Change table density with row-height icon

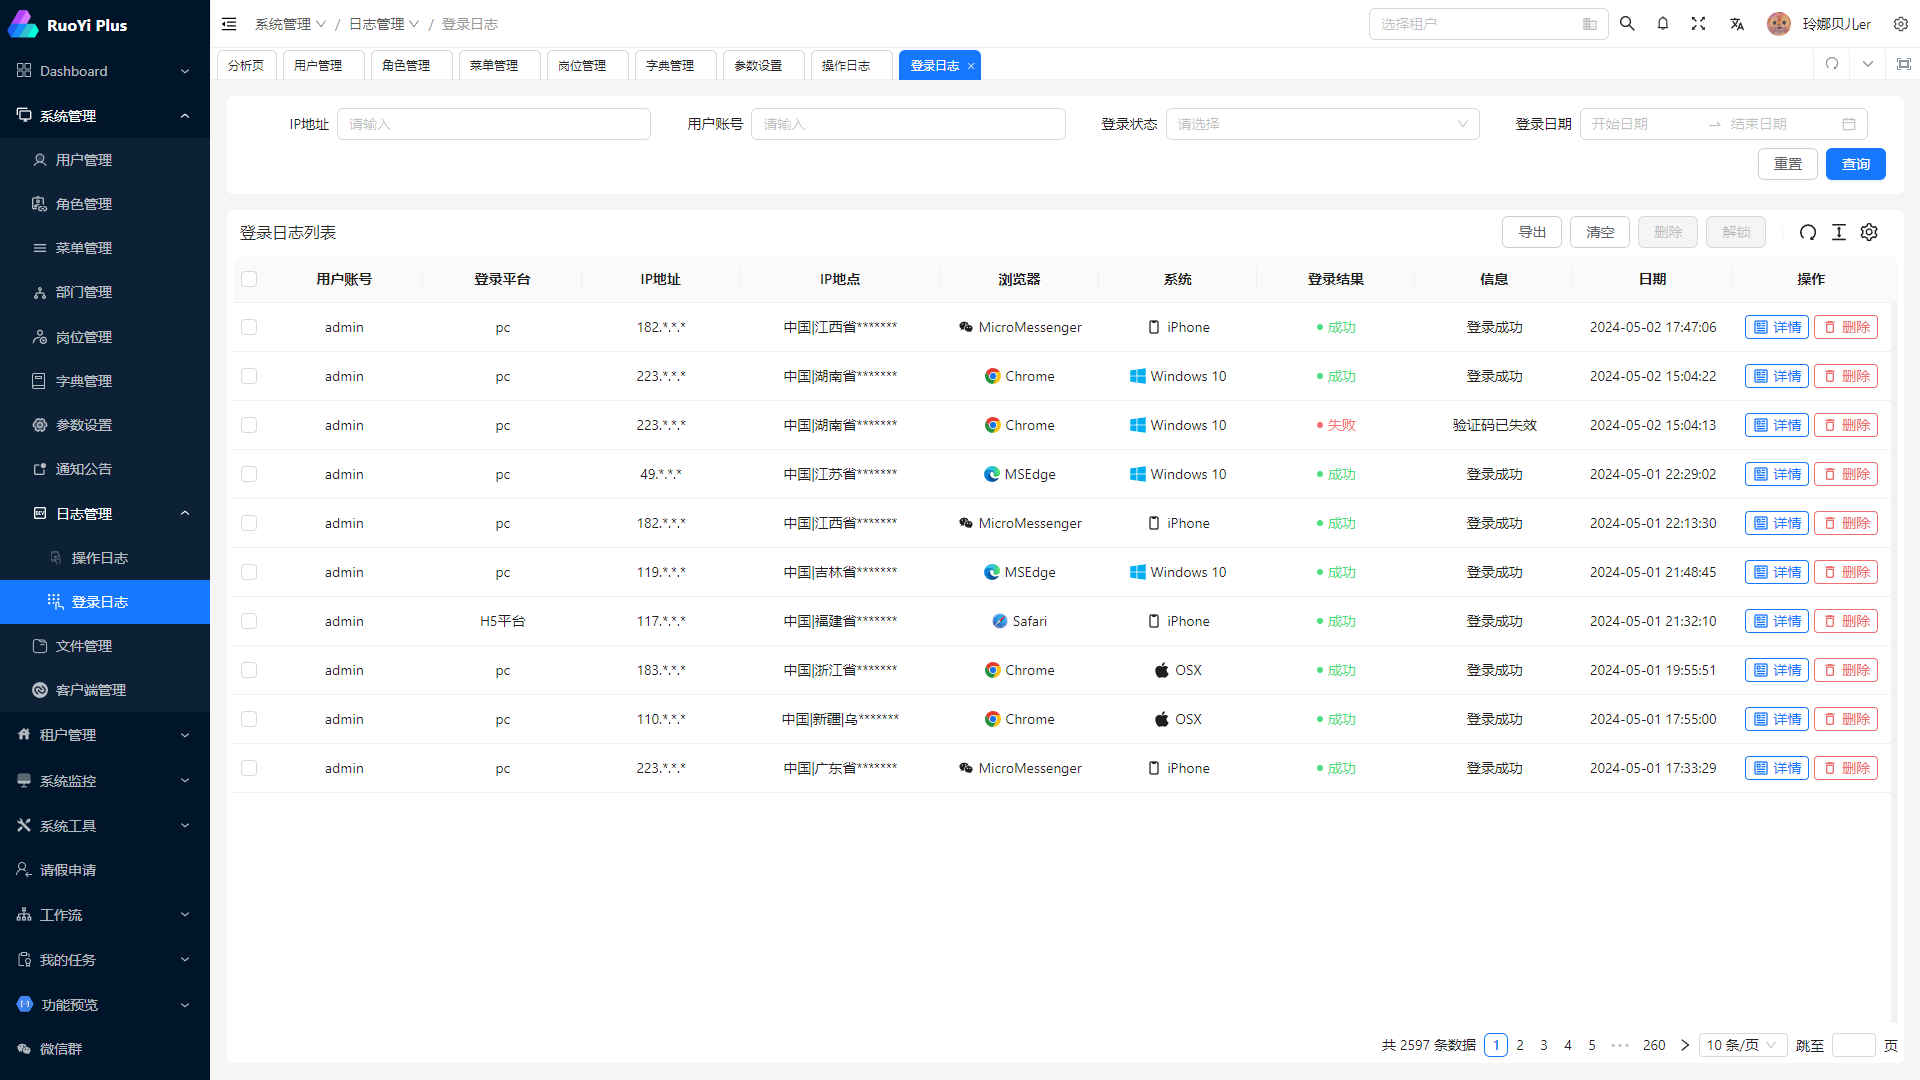(1839, 232)
